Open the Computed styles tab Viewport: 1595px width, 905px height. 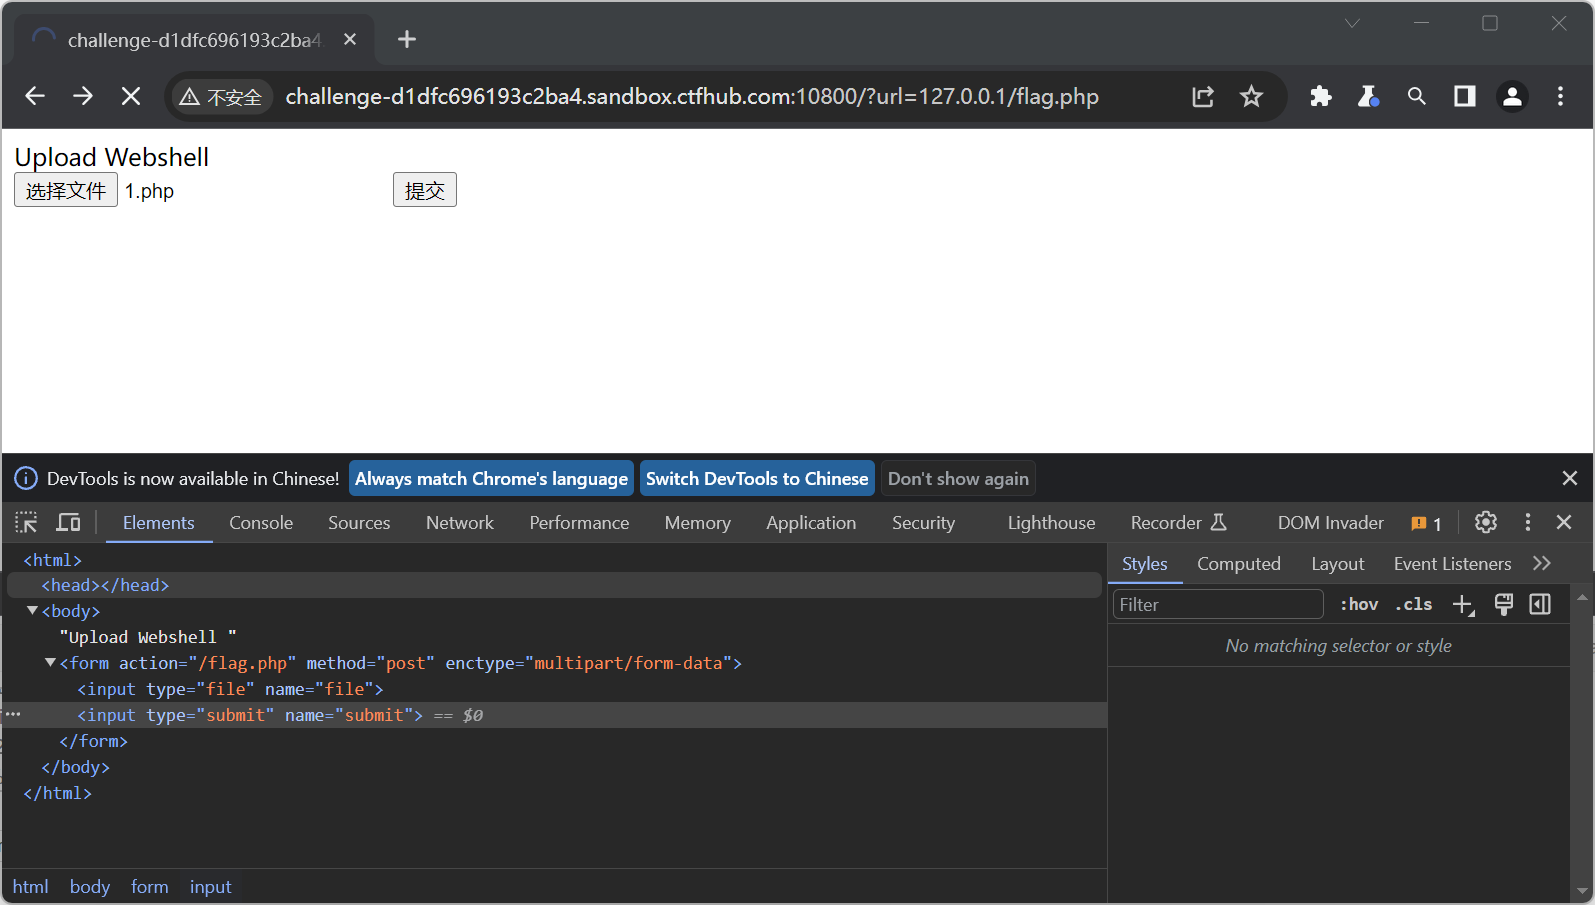pos(1238,564)
